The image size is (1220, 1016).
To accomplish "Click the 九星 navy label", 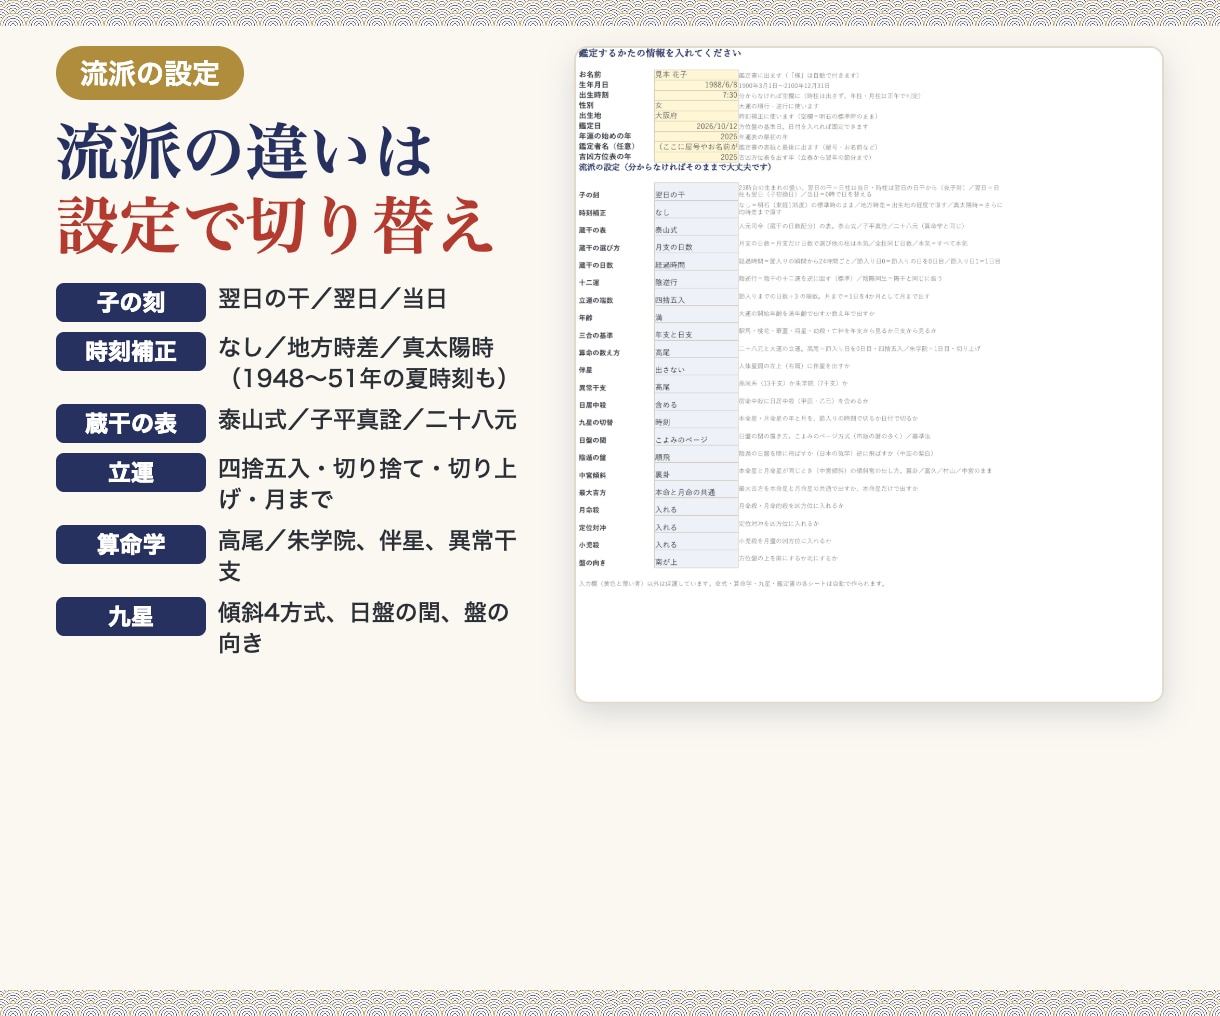I will (131, 616).
